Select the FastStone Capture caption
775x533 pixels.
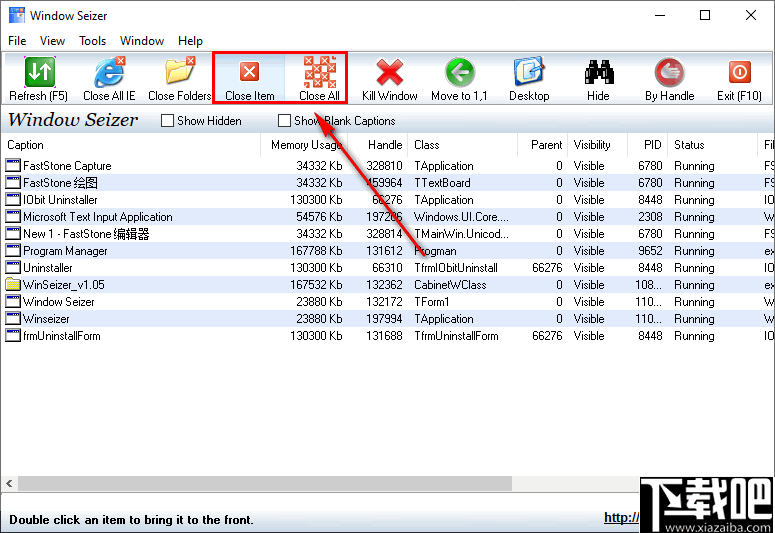click(67, 166)
